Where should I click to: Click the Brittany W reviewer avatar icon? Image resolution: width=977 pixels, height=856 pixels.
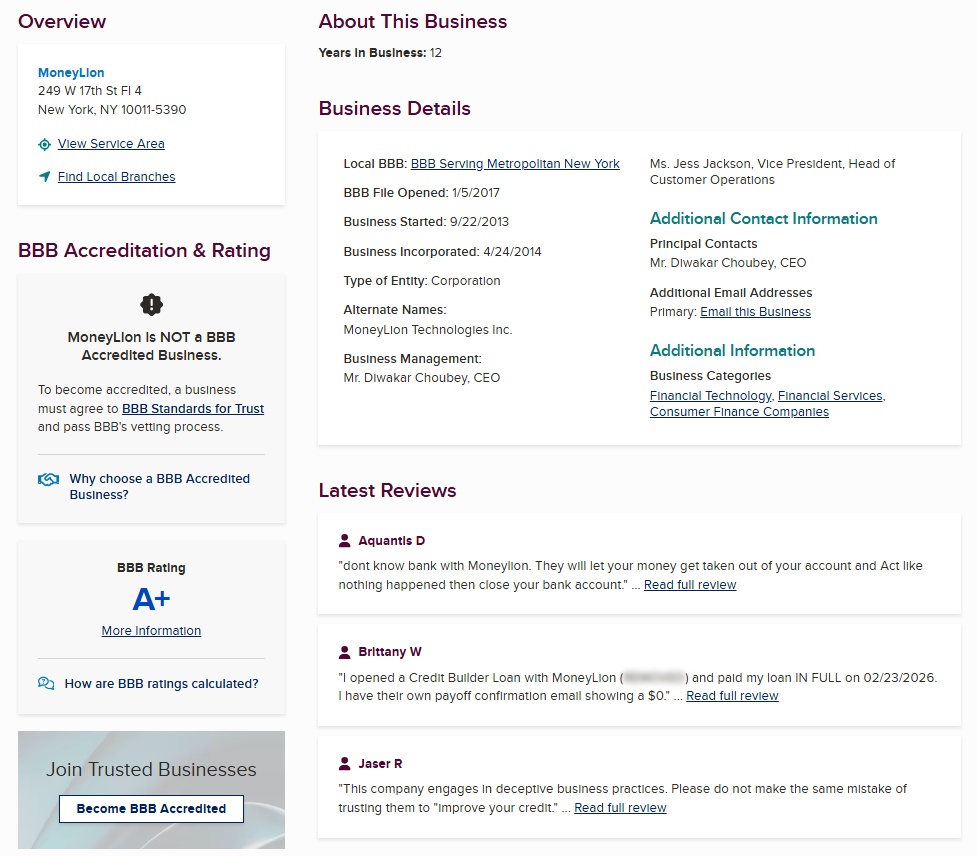345,652
